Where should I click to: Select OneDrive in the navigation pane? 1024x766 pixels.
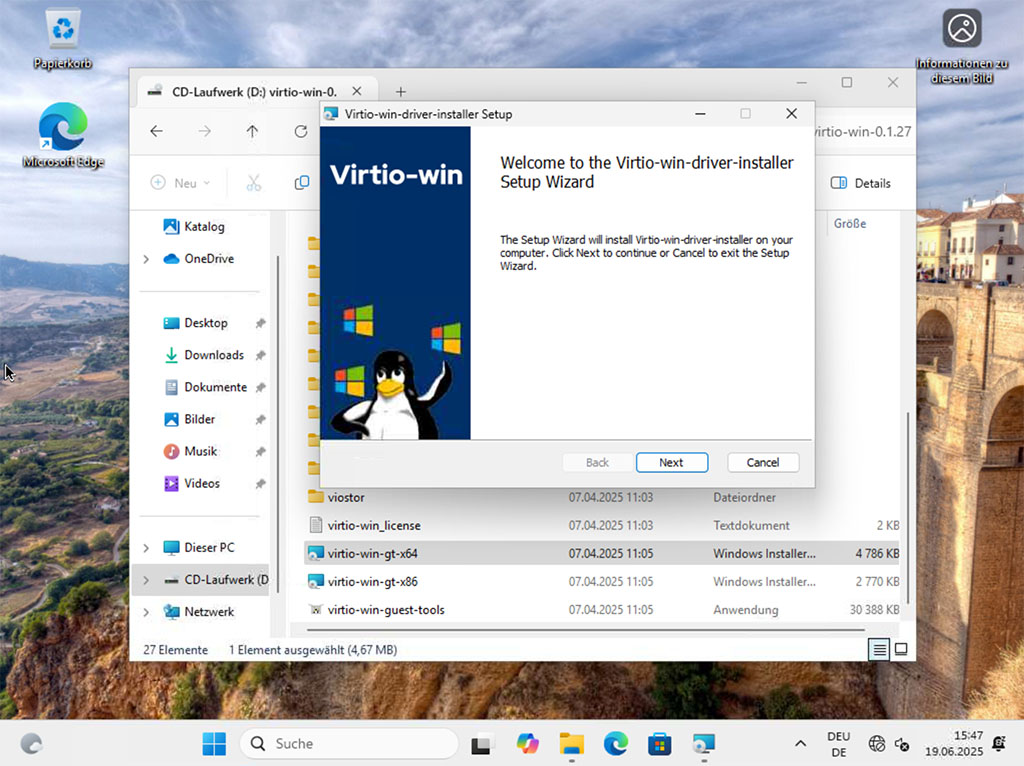click(x=208, y=259)
